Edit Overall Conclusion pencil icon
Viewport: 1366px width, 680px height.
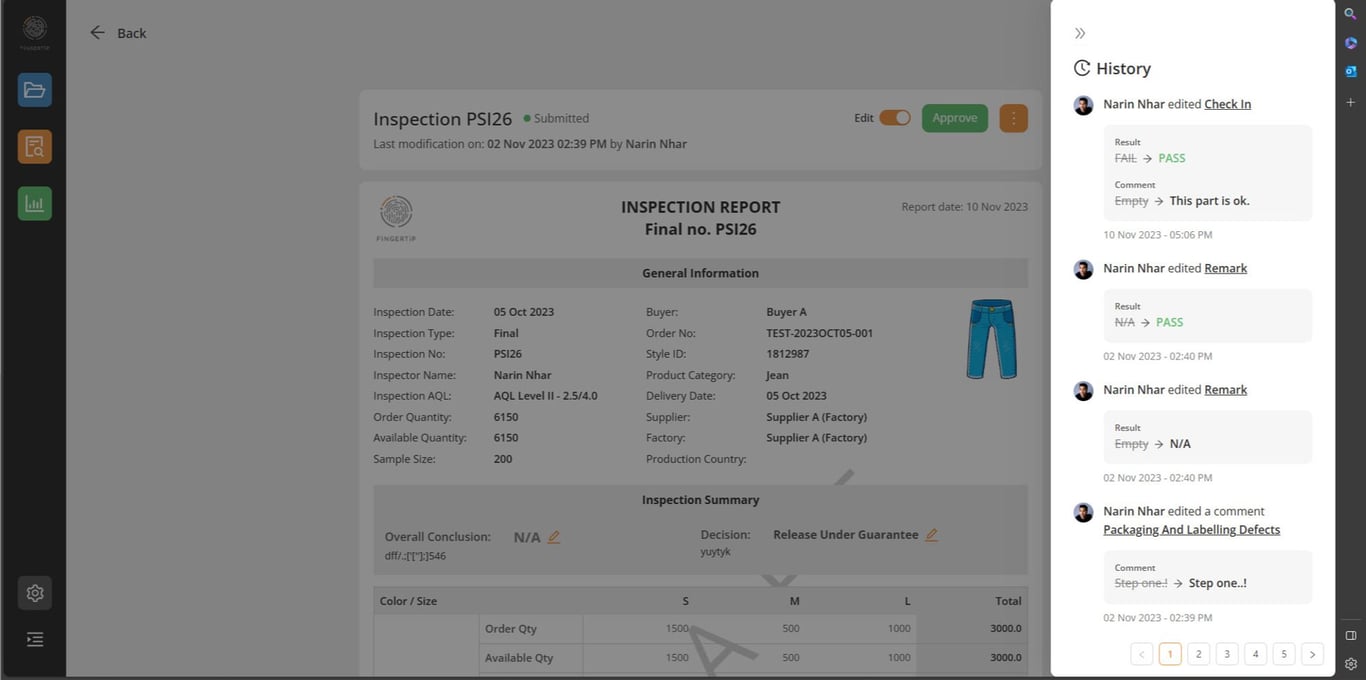(x=554, y=537)
